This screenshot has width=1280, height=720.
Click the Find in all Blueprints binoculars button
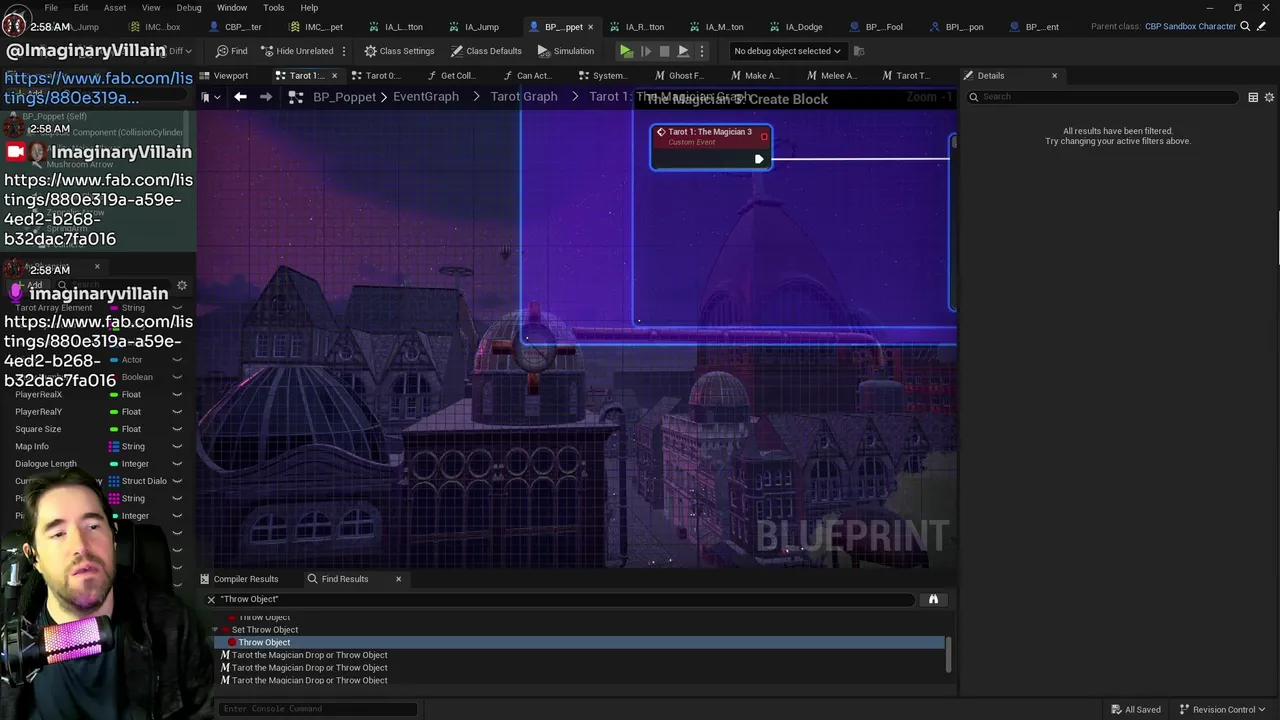[x=933, y=599]
